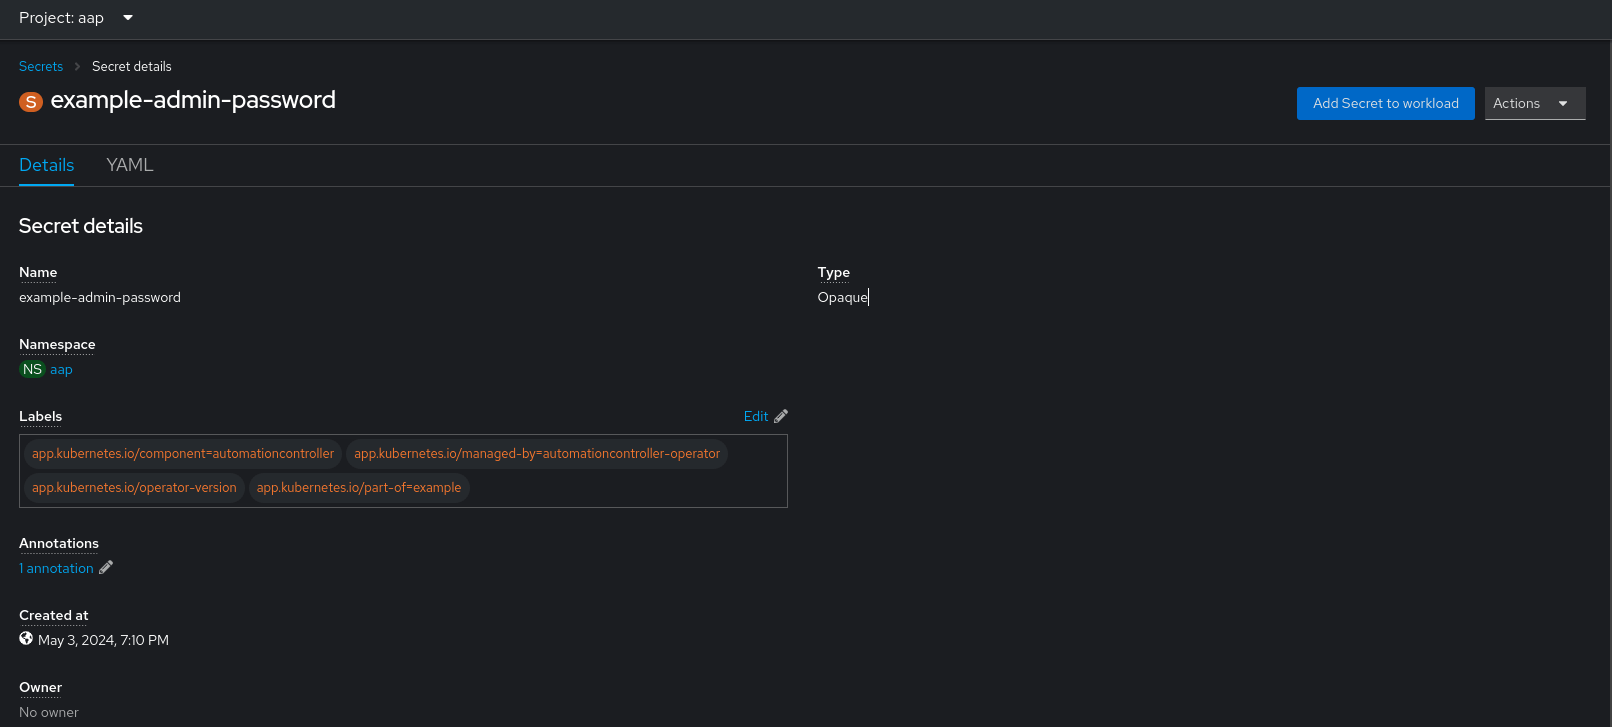Click Add Secret to workload button
Image resolution: width=1612 pixels, height=727 pixels.
1385,103
